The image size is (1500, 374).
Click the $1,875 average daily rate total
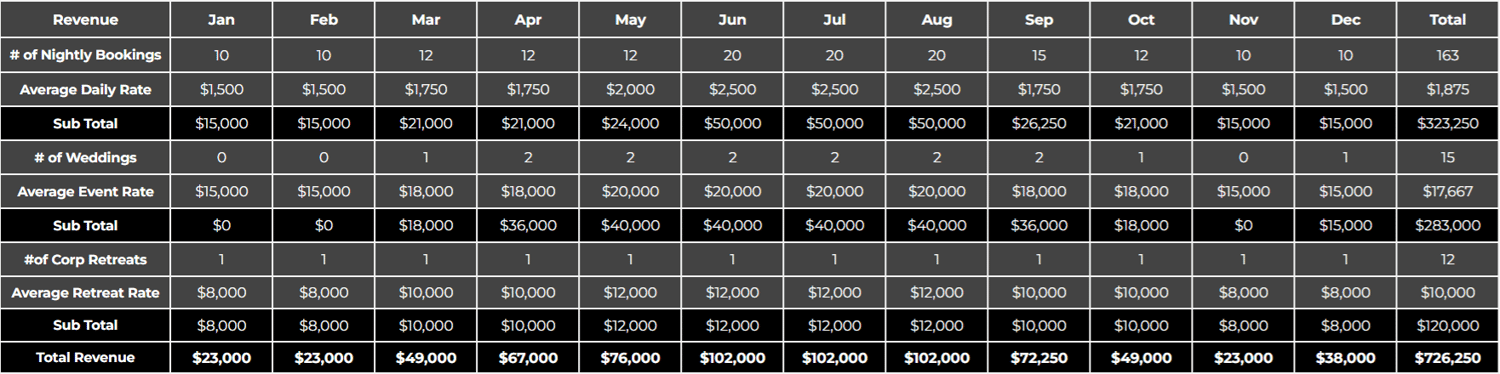click(x=1447, y=89)
